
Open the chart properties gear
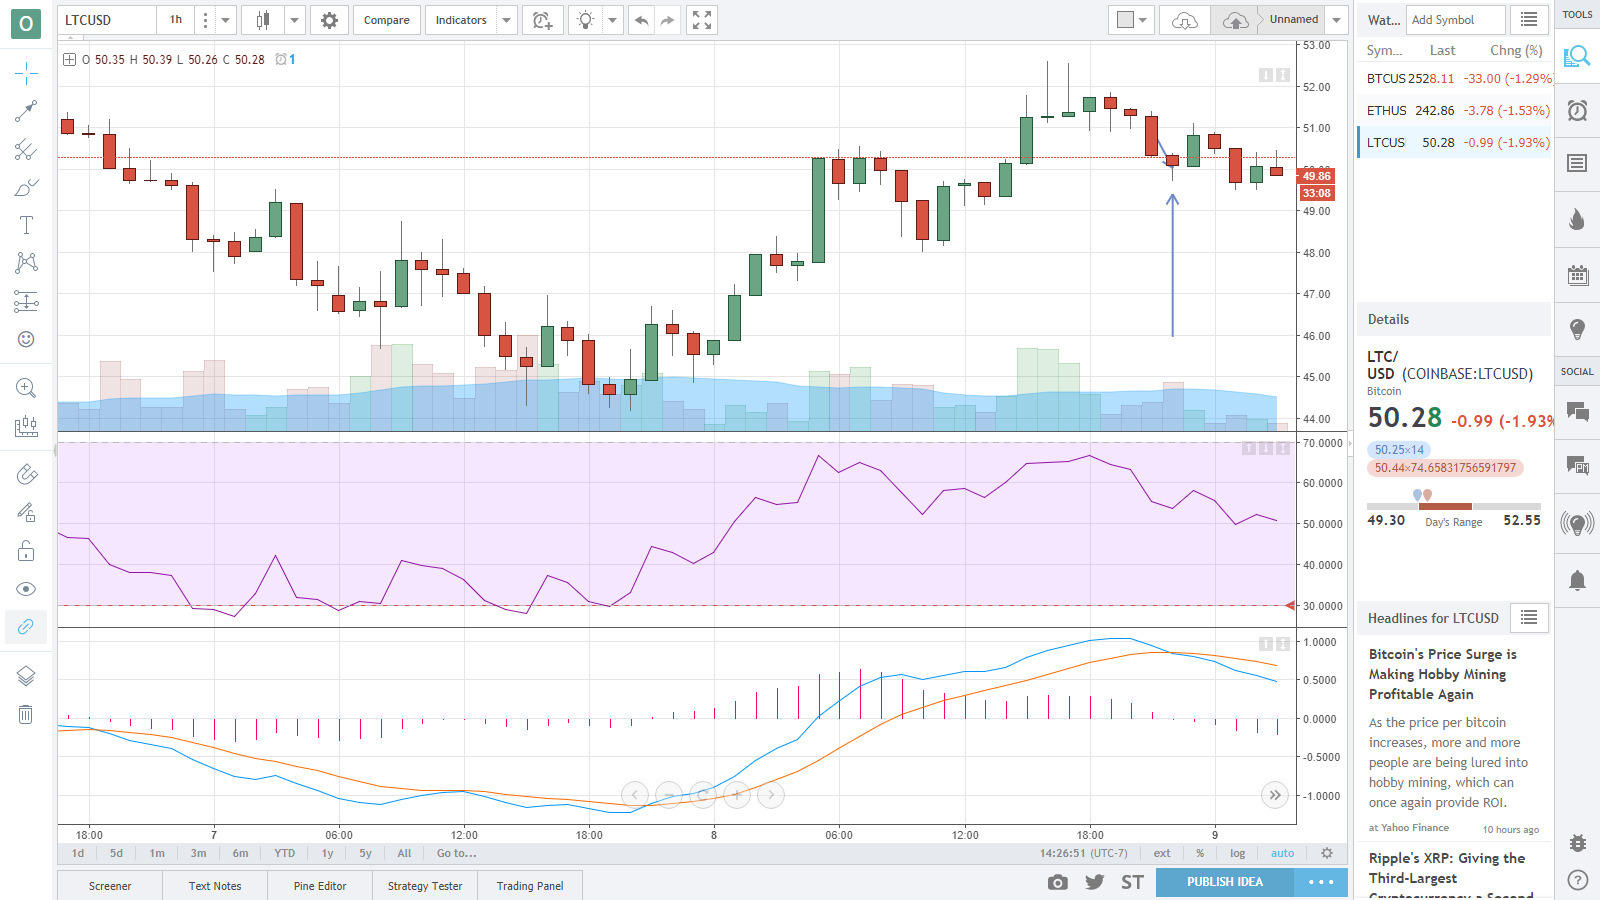(x=329, y=20)
